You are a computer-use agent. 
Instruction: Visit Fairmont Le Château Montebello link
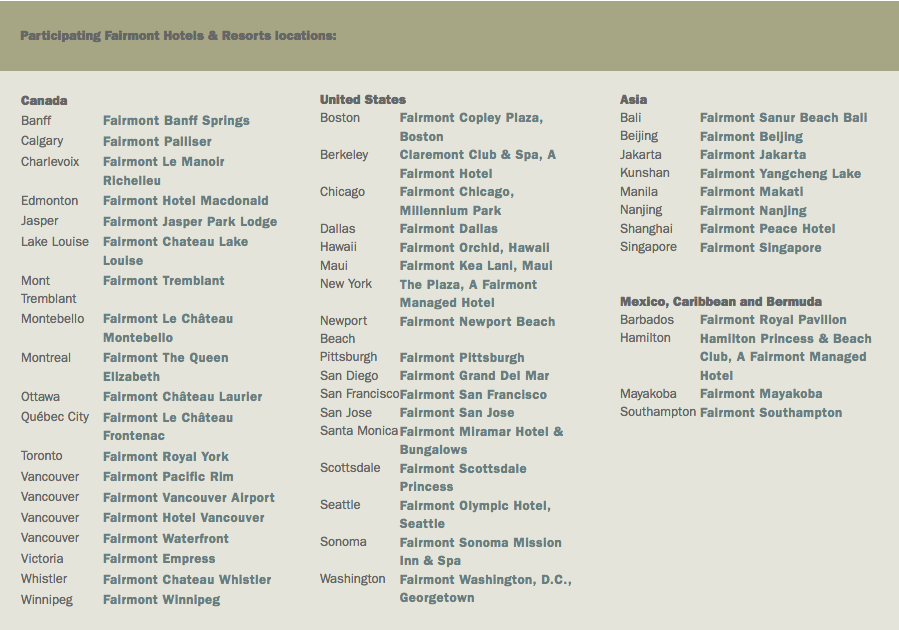tap(168, 328)
